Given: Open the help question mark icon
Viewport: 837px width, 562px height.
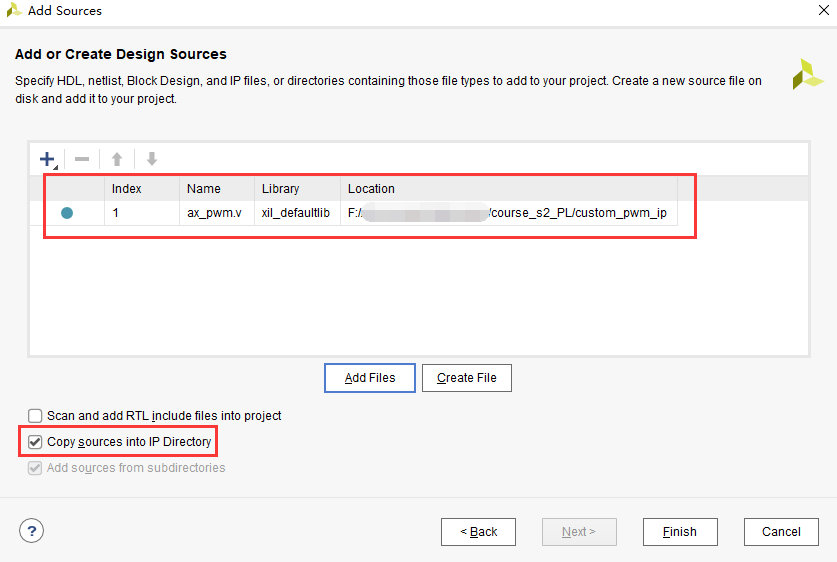Looking at the screenshot, I should coord(31,531).
